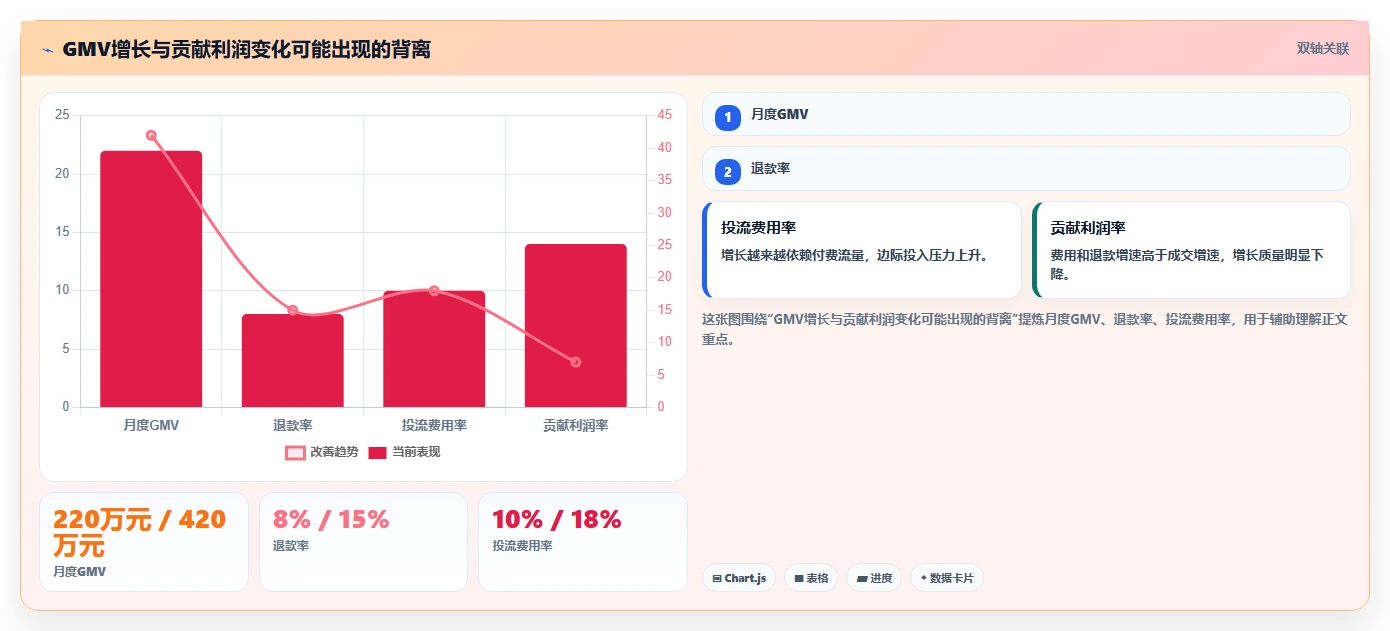
Task: Open the 退款率 list item
Action: coord(1026,169)
